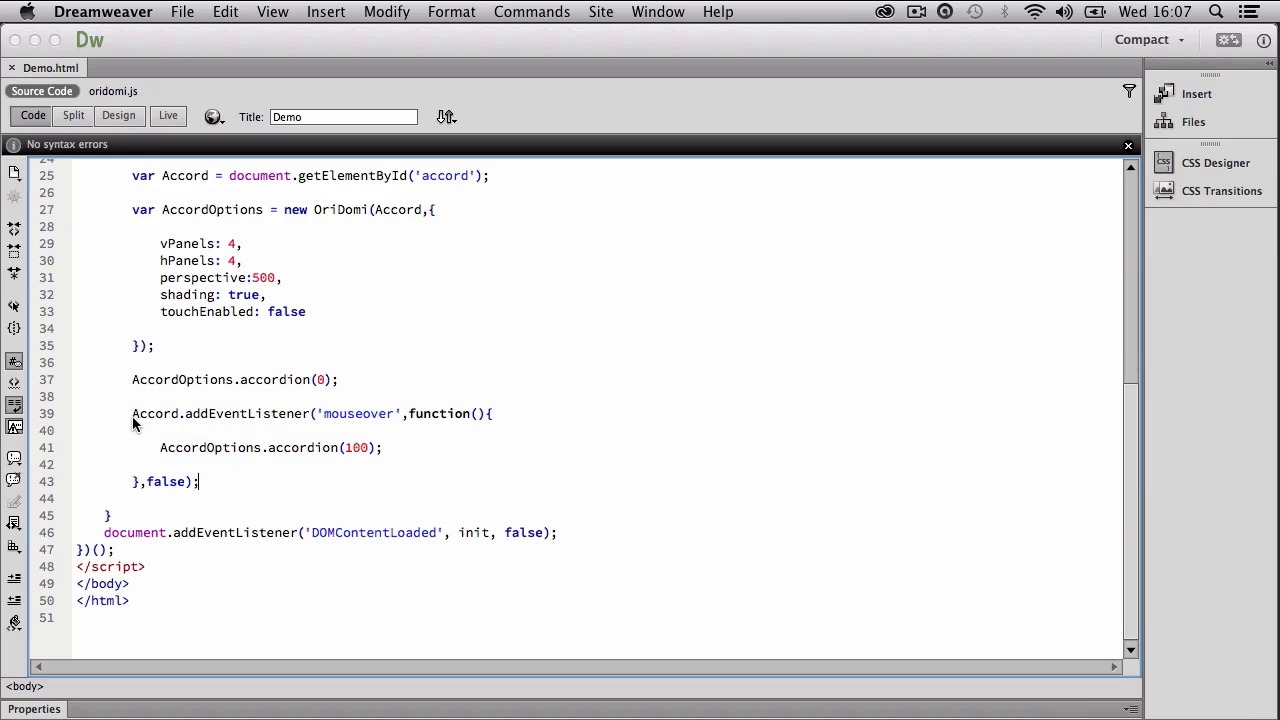The width and height of the screenshot is (1280, 720).
Task: Click the Expand All code icon
Action: (x=14, y=273)
